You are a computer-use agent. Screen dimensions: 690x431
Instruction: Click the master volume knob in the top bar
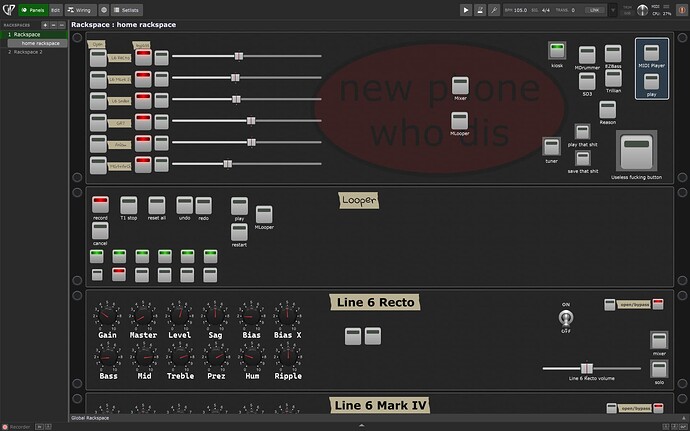642,10
